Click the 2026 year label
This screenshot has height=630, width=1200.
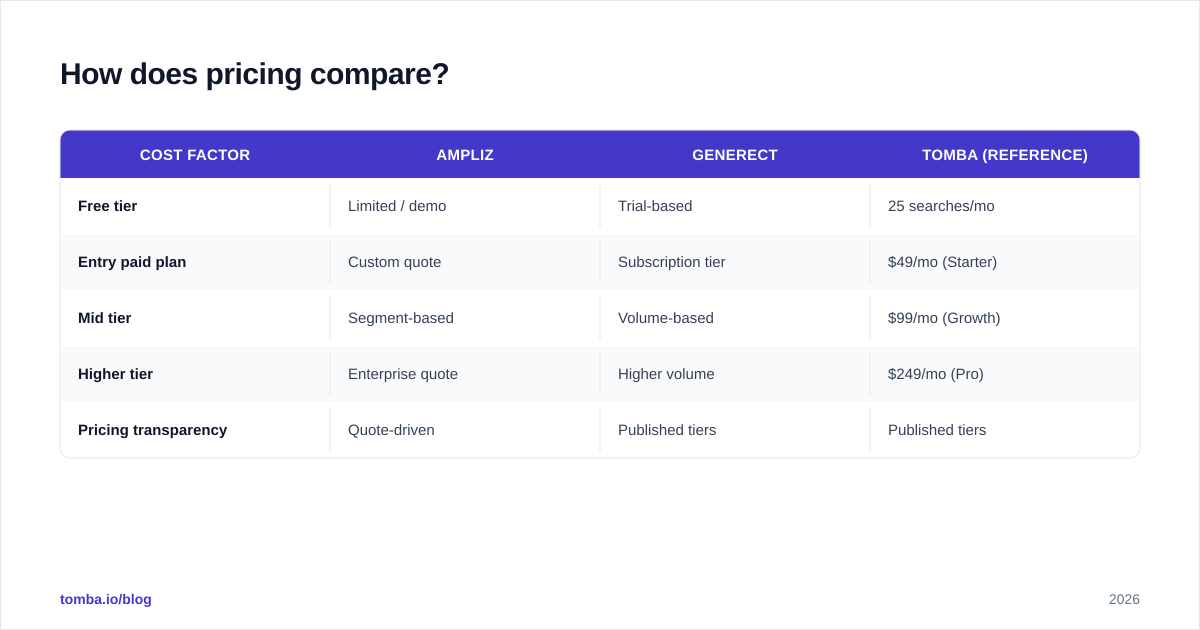pos(1124,599)
